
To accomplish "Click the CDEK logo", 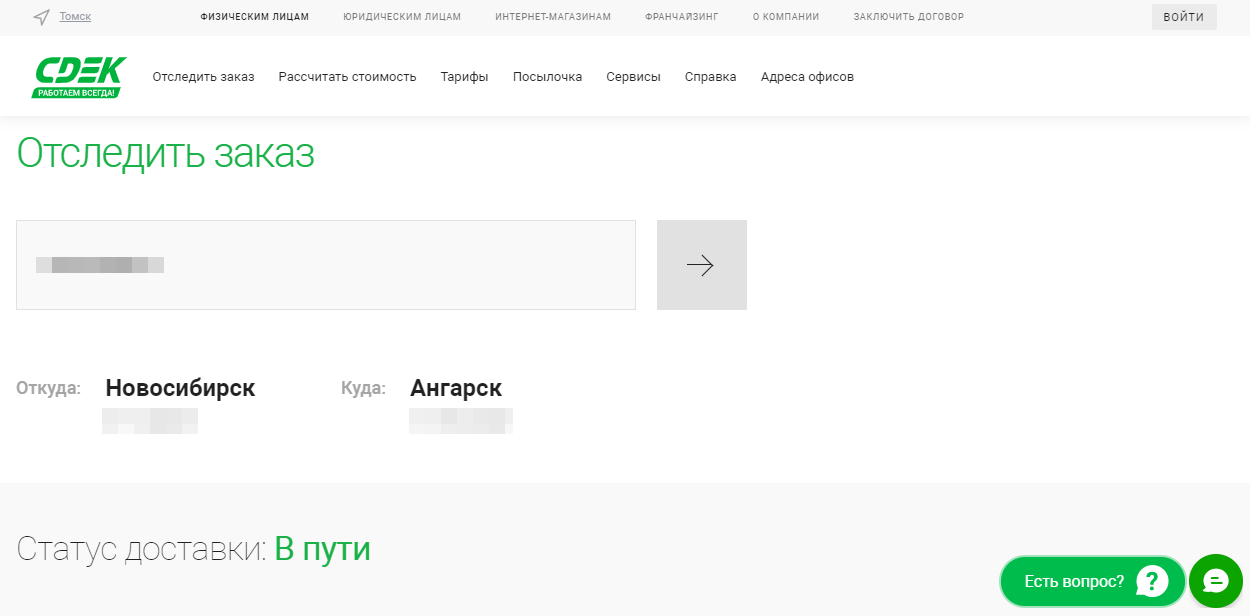I will pos(79,77).
